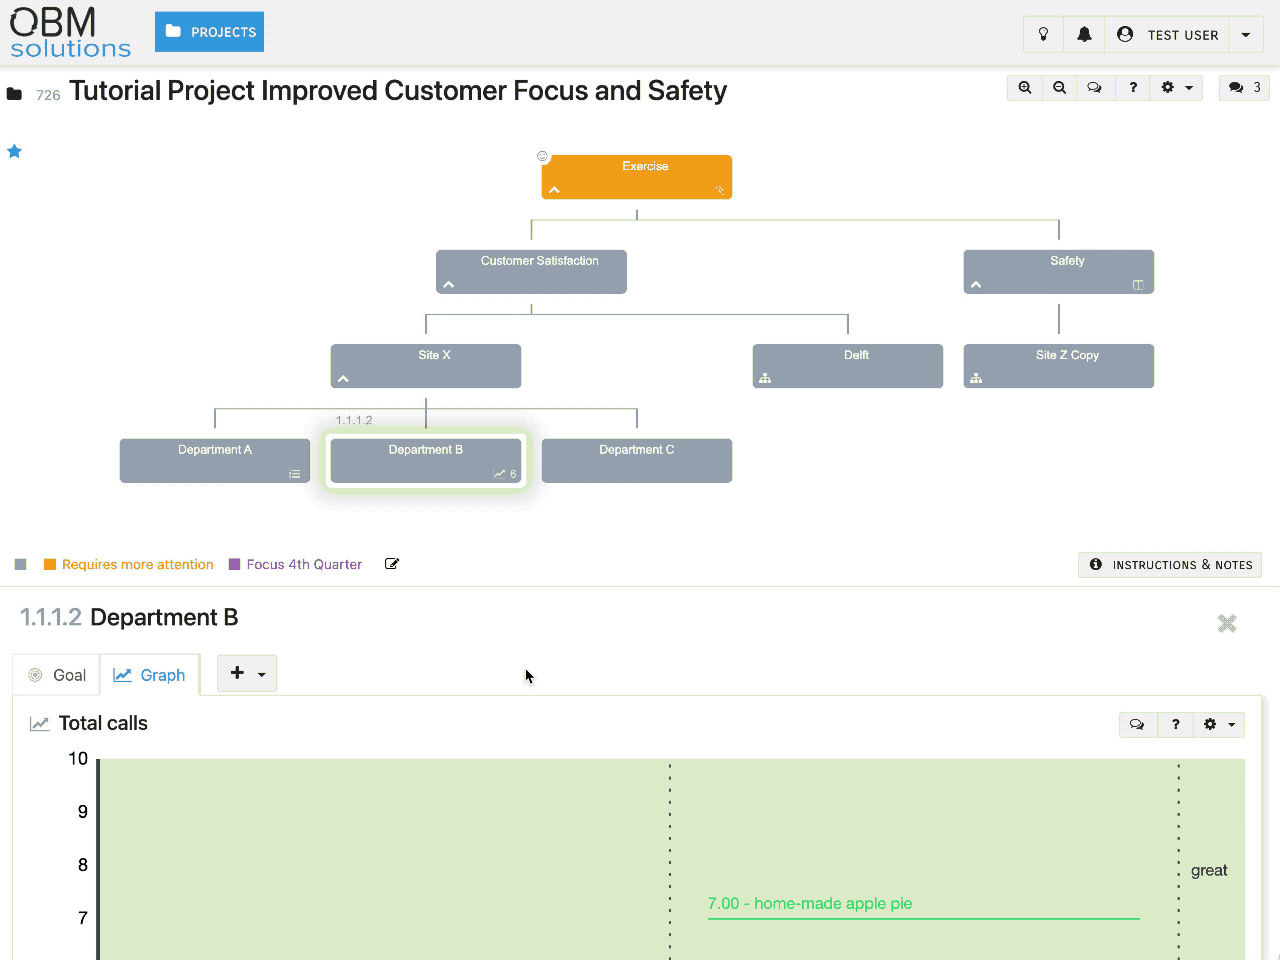This screenshot has width=1280, height=960.
Task: Mark project as favorite with star
Action: 15,152
